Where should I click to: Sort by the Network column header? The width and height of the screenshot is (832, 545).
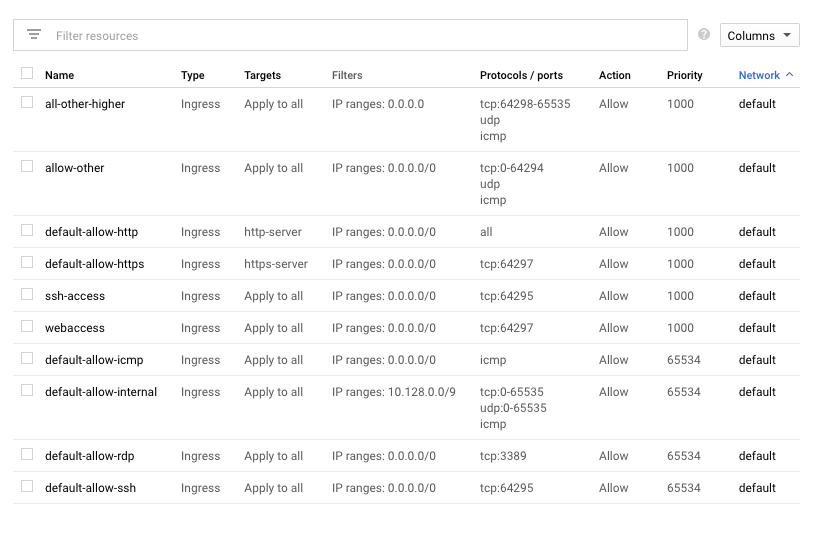(x=759, y=75)
